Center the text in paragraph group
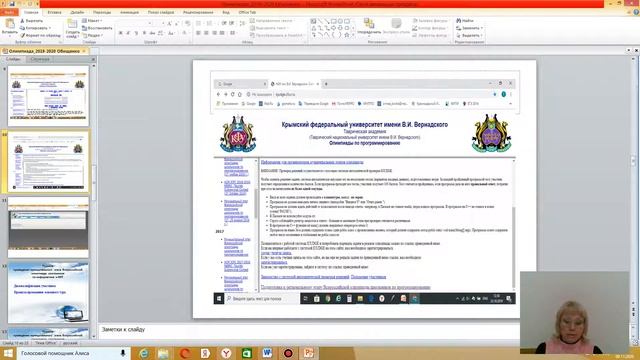Image resolution: width=640 pixels, height=360 pixels. [206, 33]
